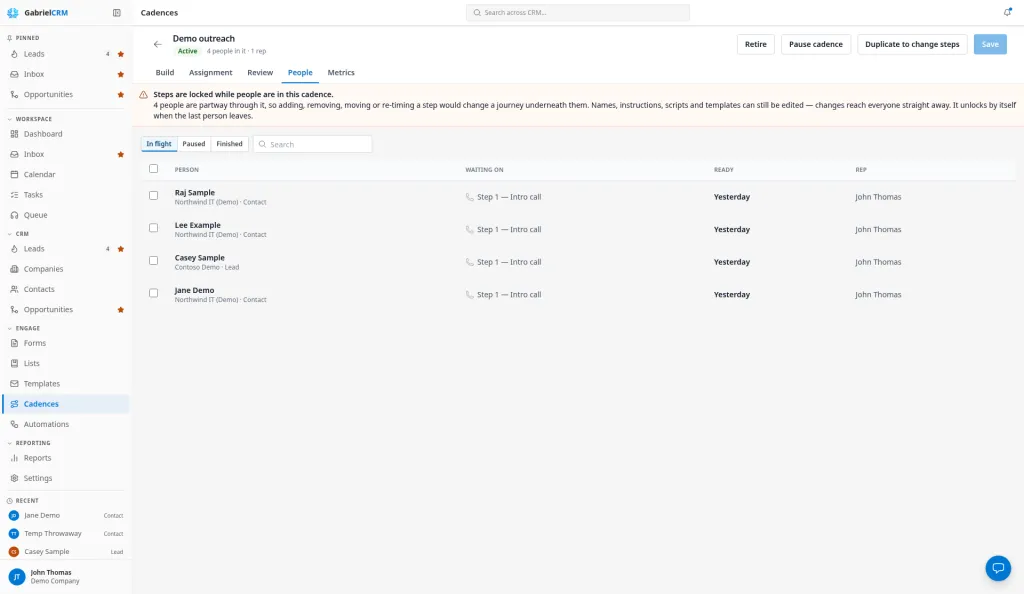Select the Paused filter
Viewport: 1024px width, 594px height.
tap(193, 144)
